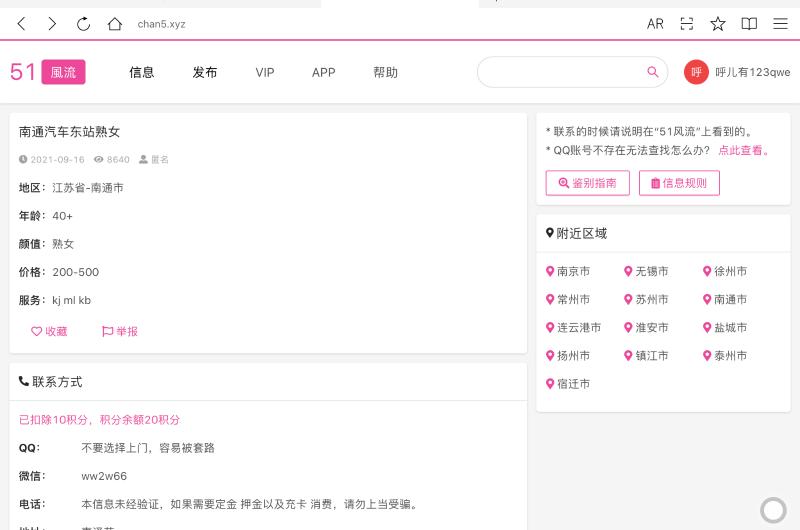
Task: Open the 鉴别指南 button
Action: pyautogui.click(x=587, y=183)
